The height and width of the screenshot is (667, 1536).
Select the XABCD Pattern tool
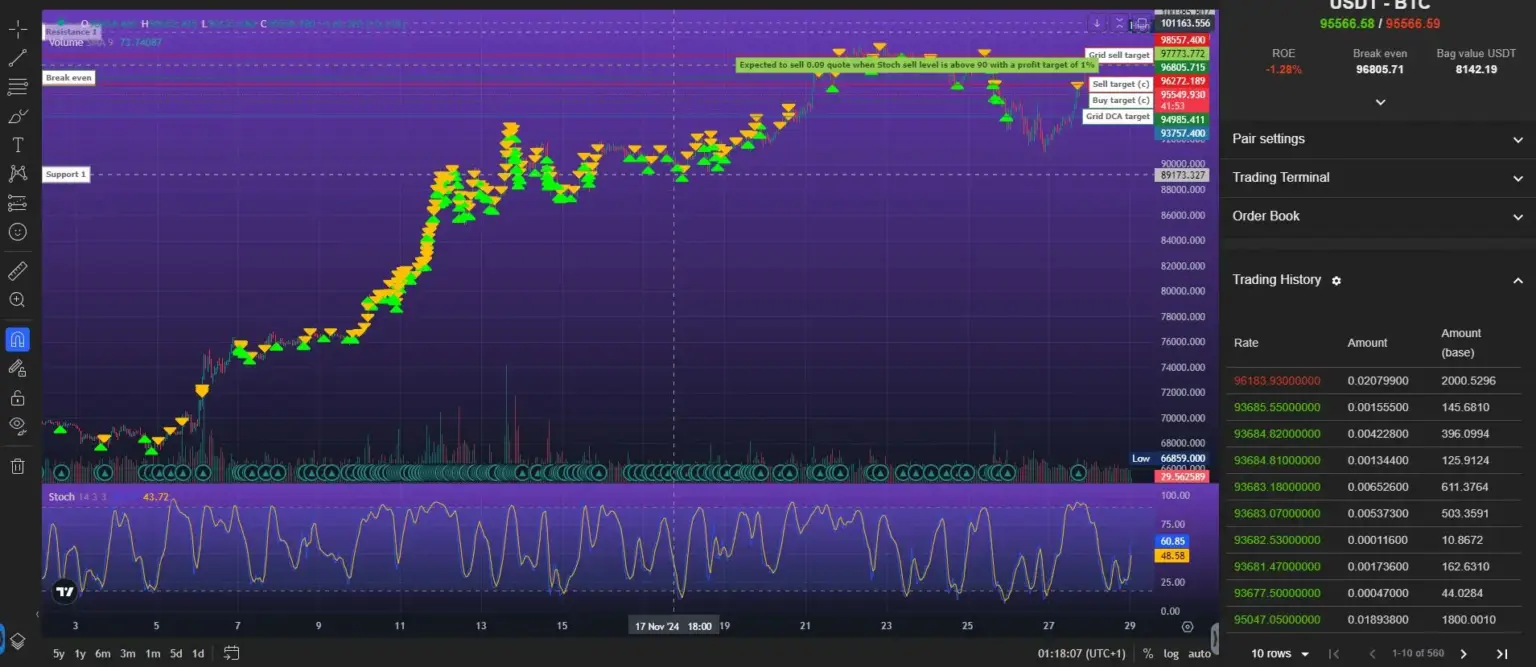pyautogui.click(x=17, y=174)
